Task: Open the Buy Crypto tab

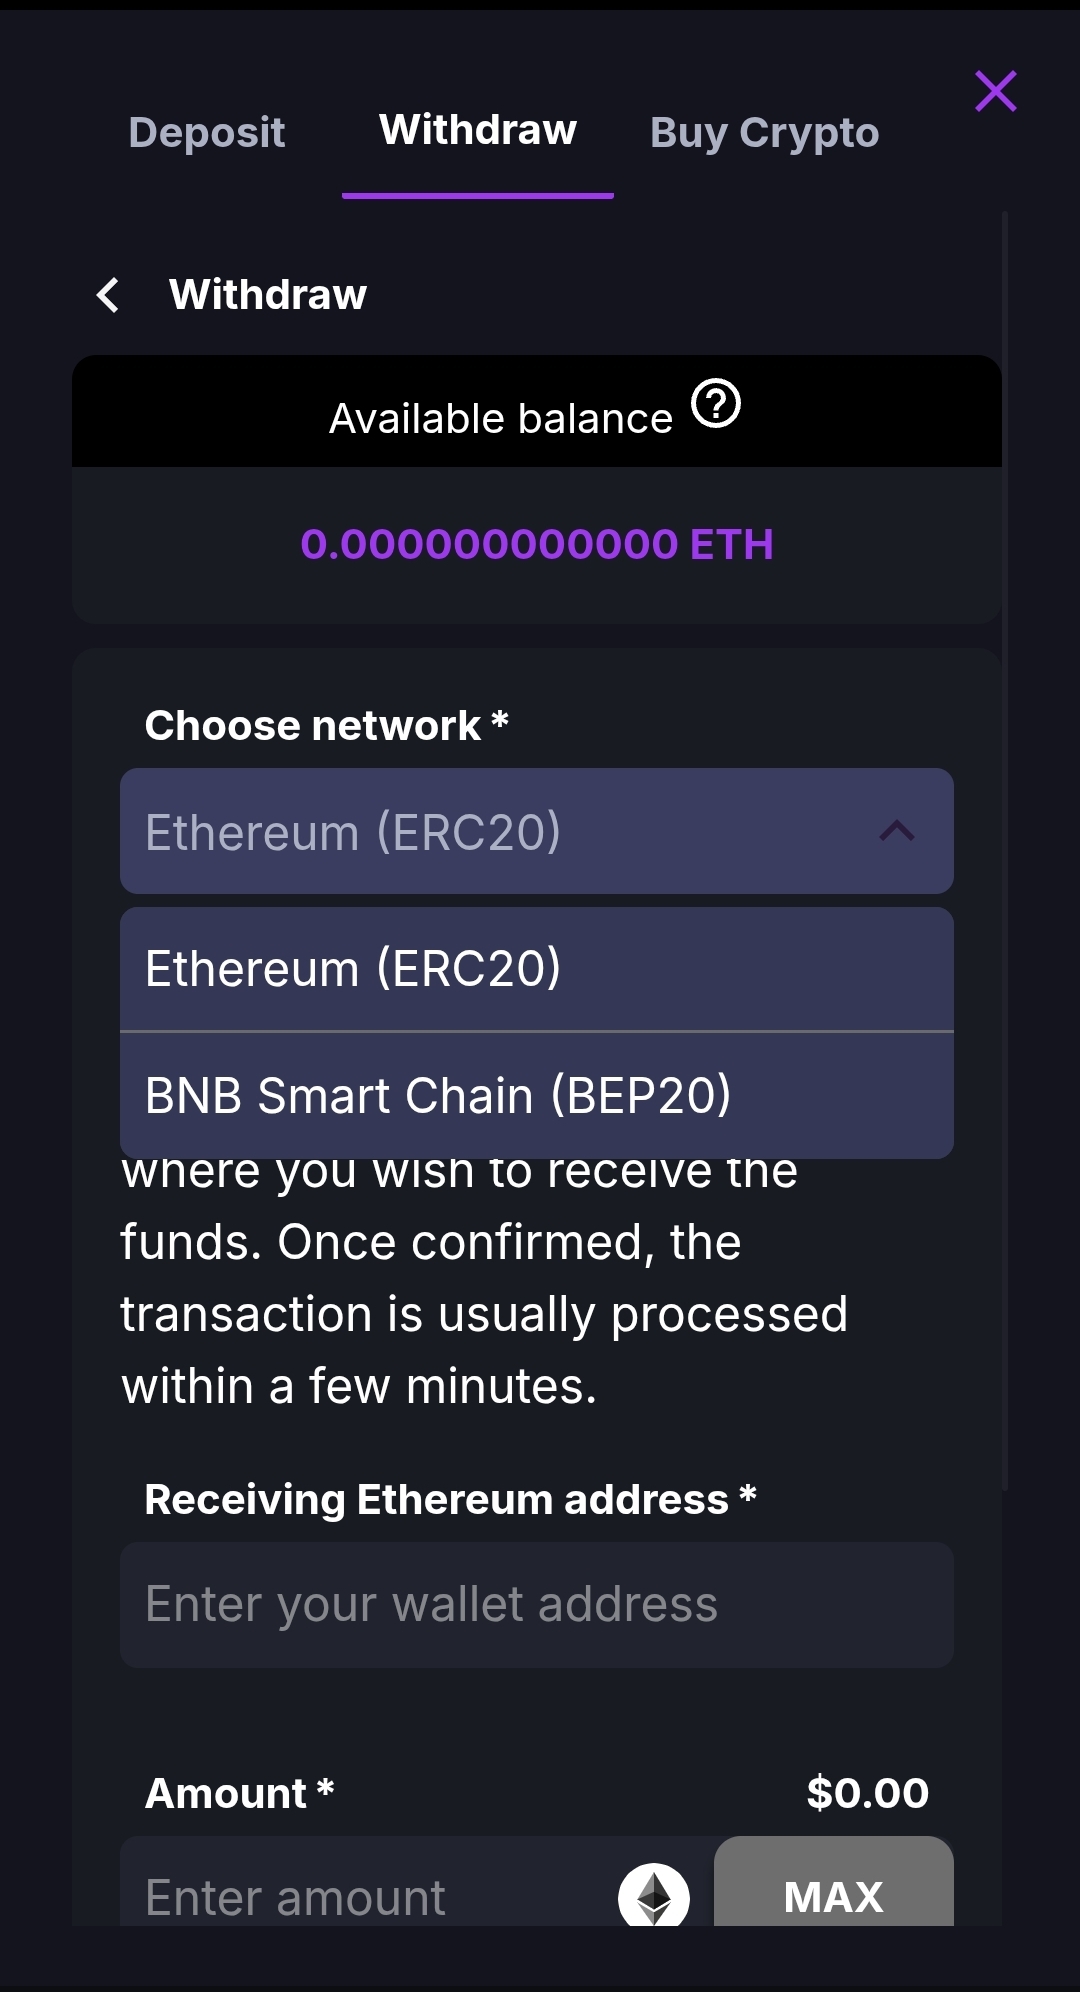Action: click(x=764, y=132)
